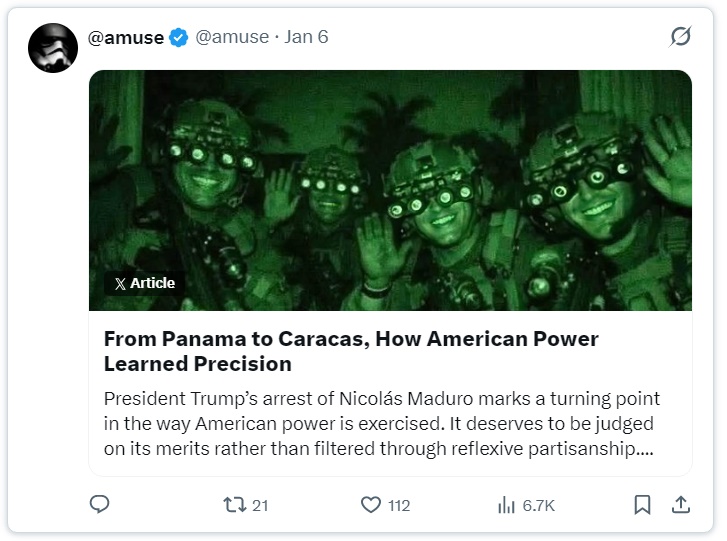Click the X logo in Article badge
Image resolution: width=727 pixels, height=541 pixels.
tap(120, 284)
